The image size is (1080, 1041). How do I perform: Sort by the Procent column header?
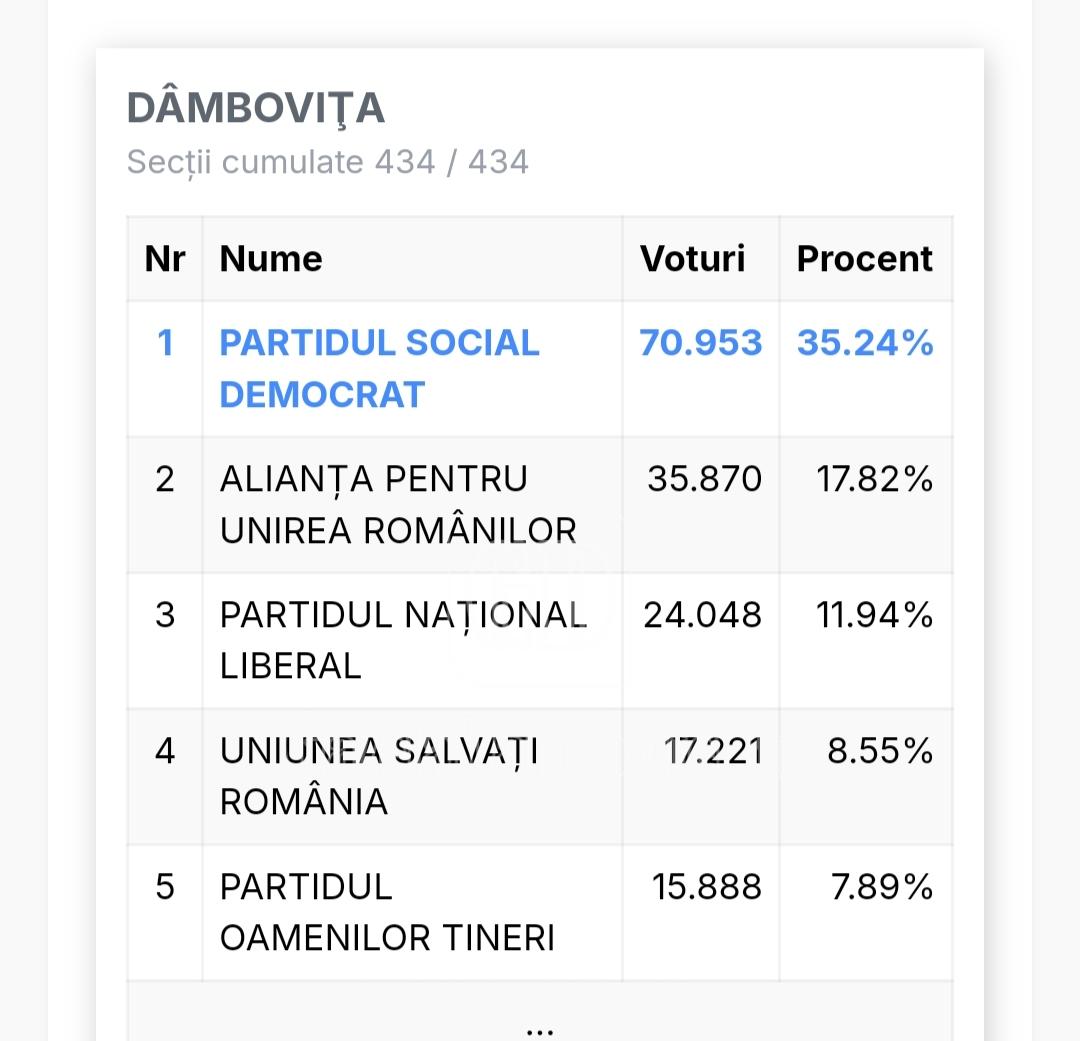click(864, 259)
